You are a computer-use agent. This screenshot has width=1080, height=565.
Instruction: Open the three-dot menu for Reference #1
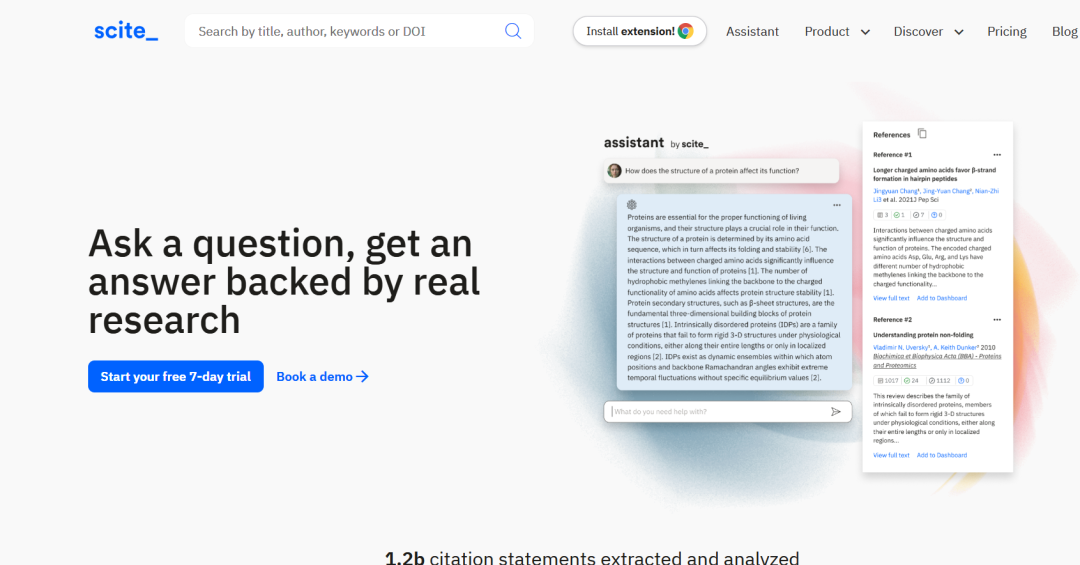[x=996, y=155]
